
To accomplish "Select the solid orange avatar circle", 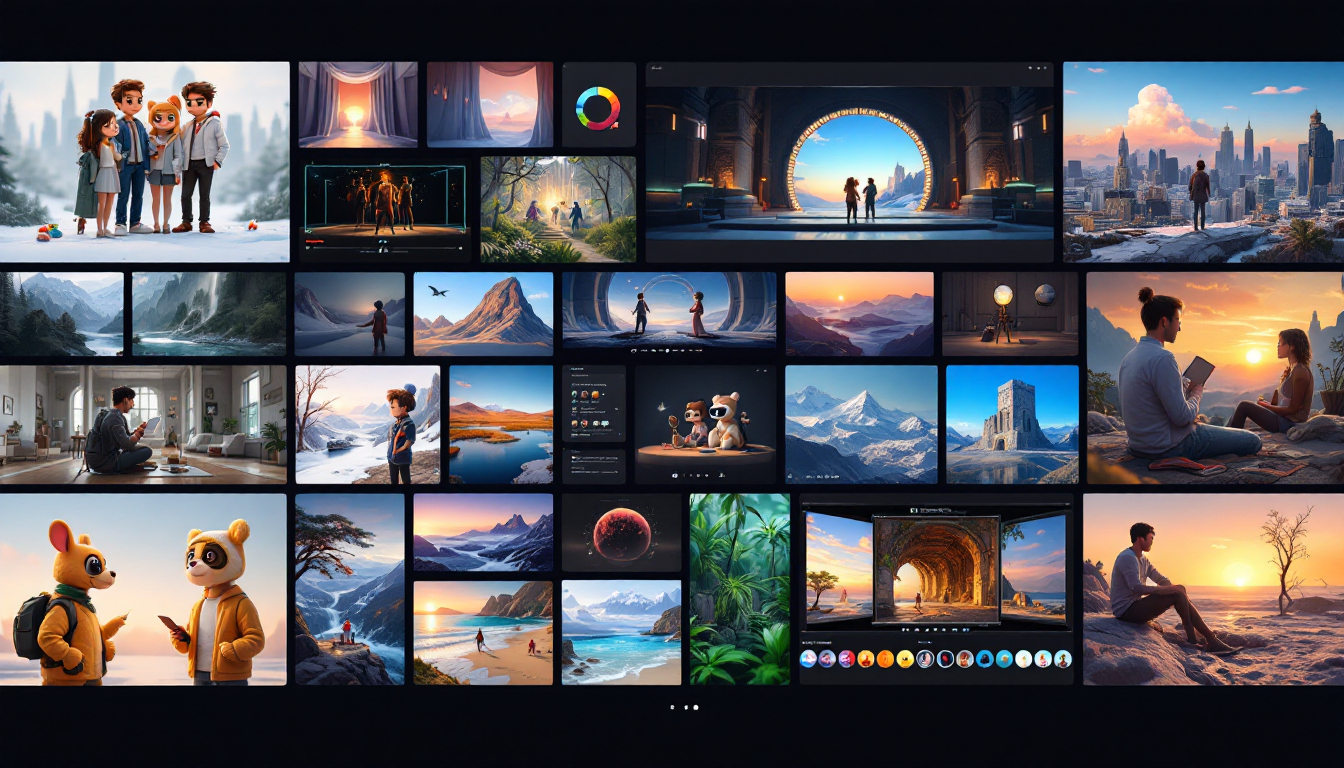I will coord(885,659).
